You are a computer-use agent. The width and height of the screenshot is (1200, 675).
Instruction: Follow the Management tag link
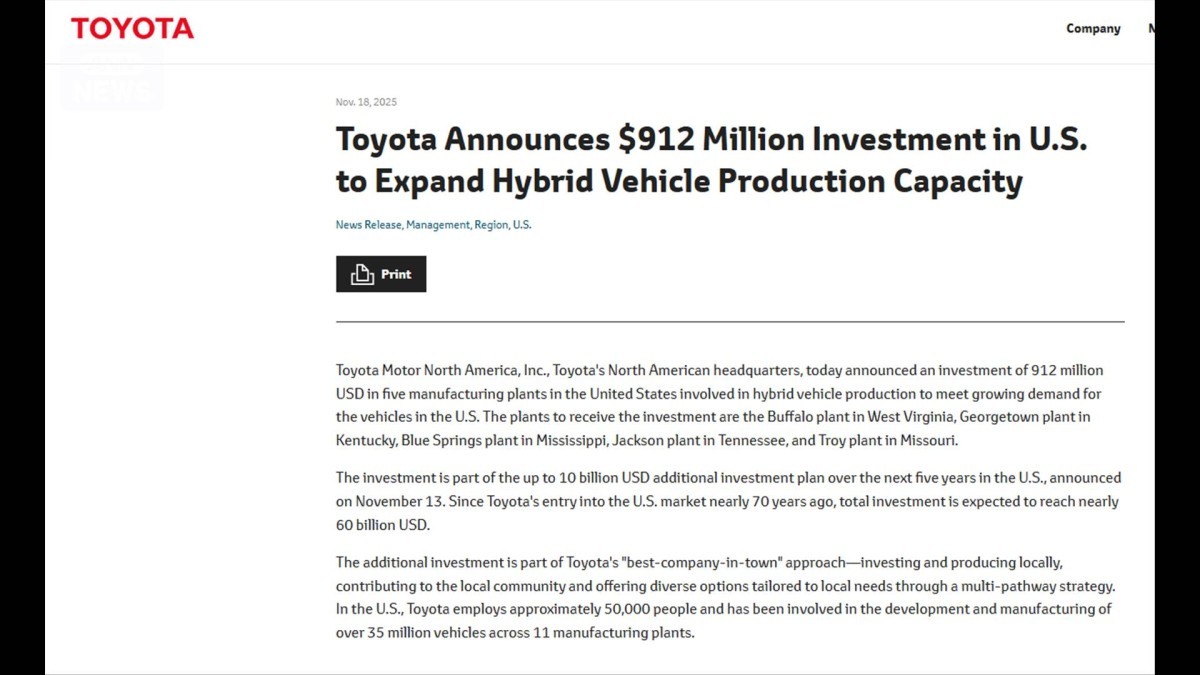pos(437,225)
